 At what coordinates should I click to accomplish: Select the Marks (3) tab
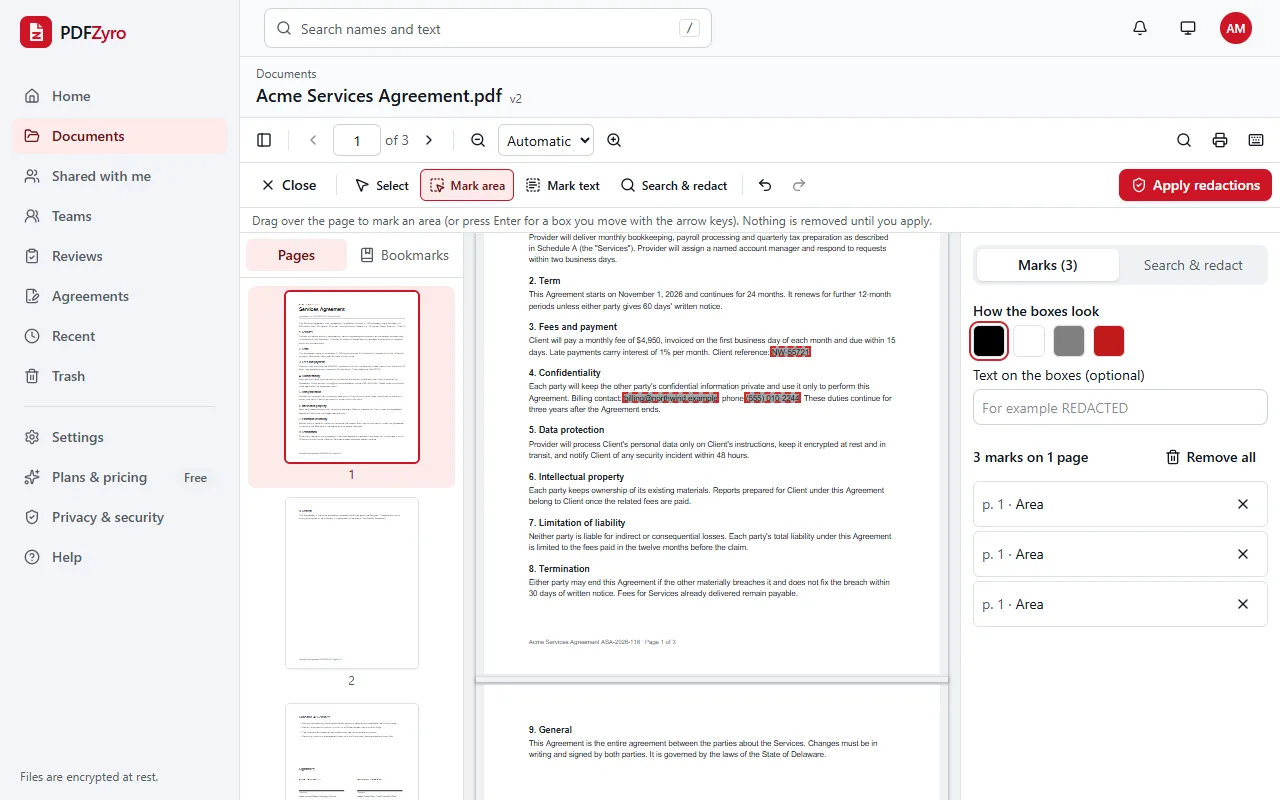pyautogui.click(x=1048, y=265)
